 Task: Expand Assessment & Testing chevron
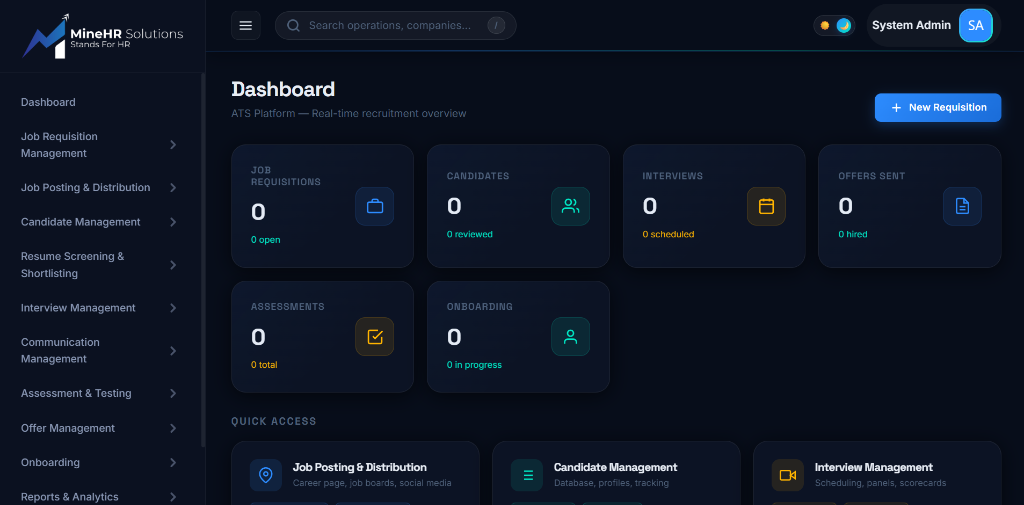173,393
